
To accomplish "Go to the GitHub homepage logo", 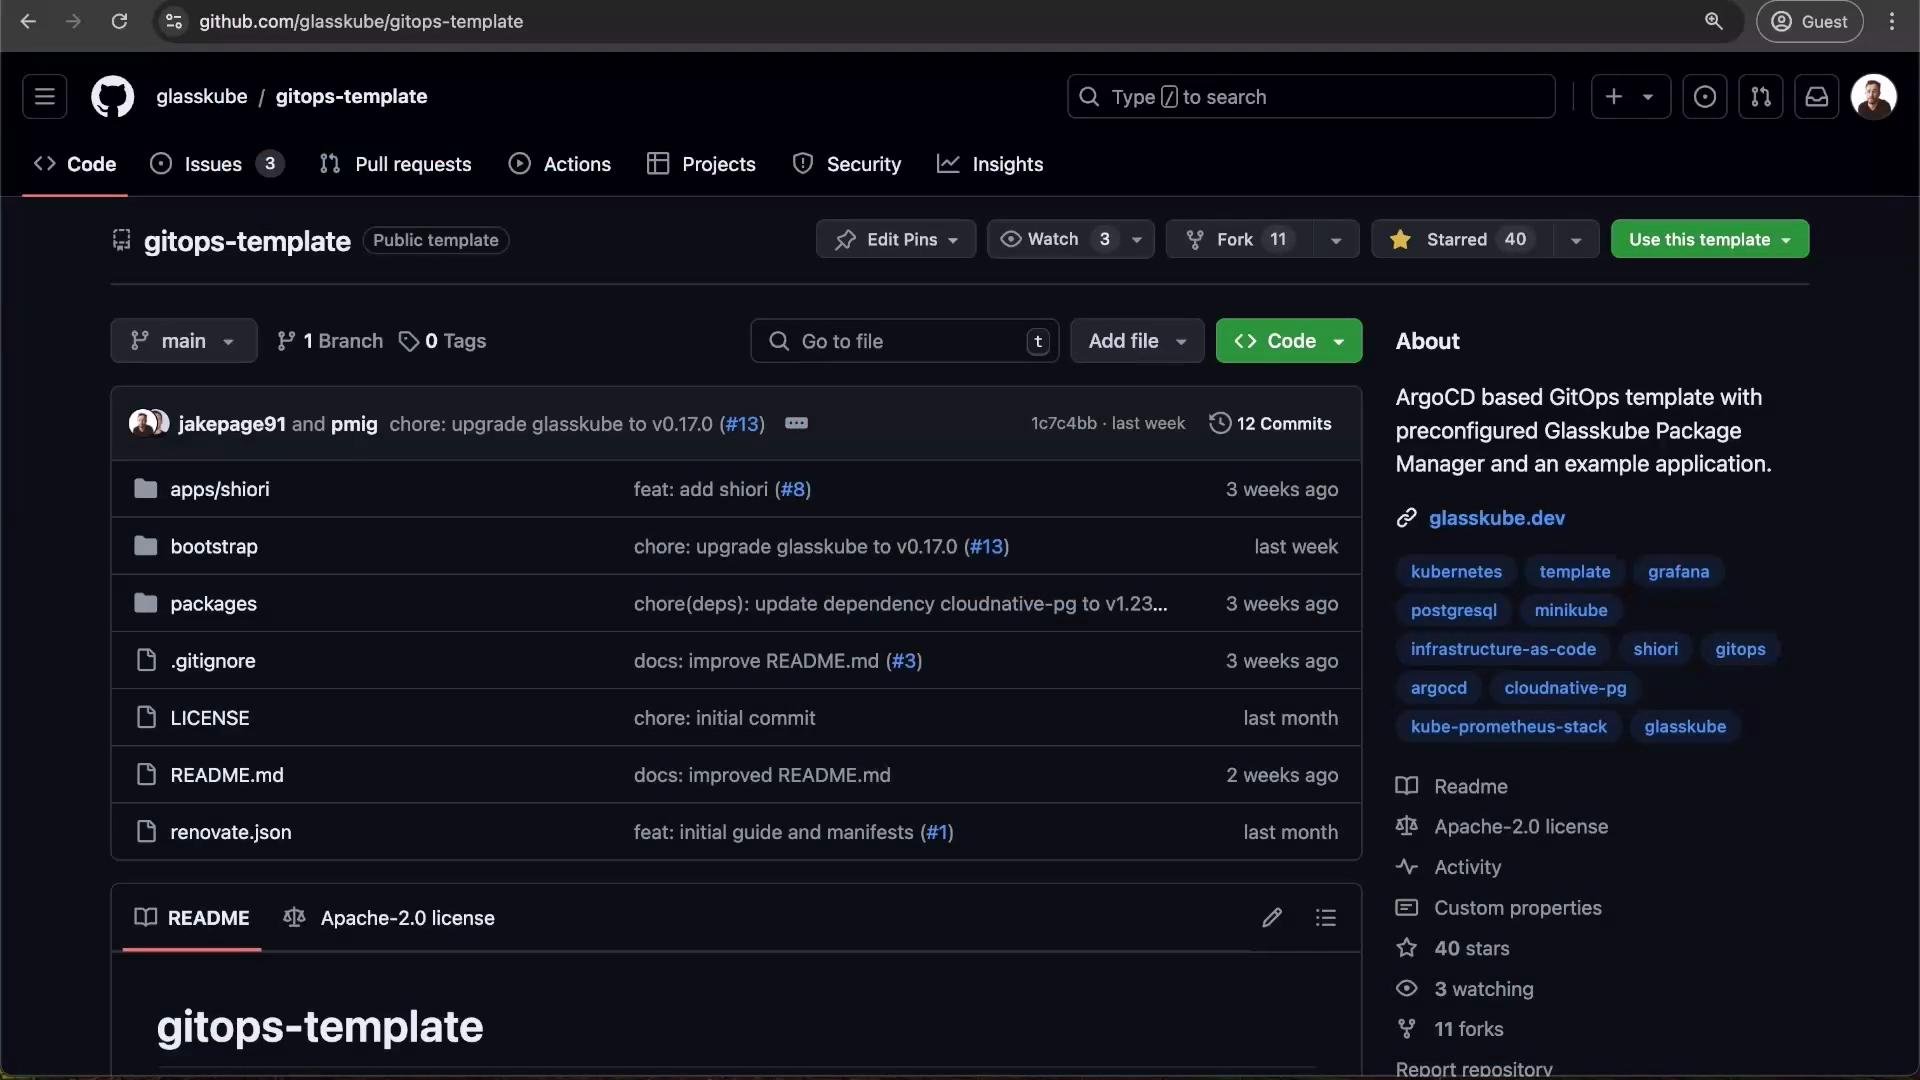I will (112, 97).
